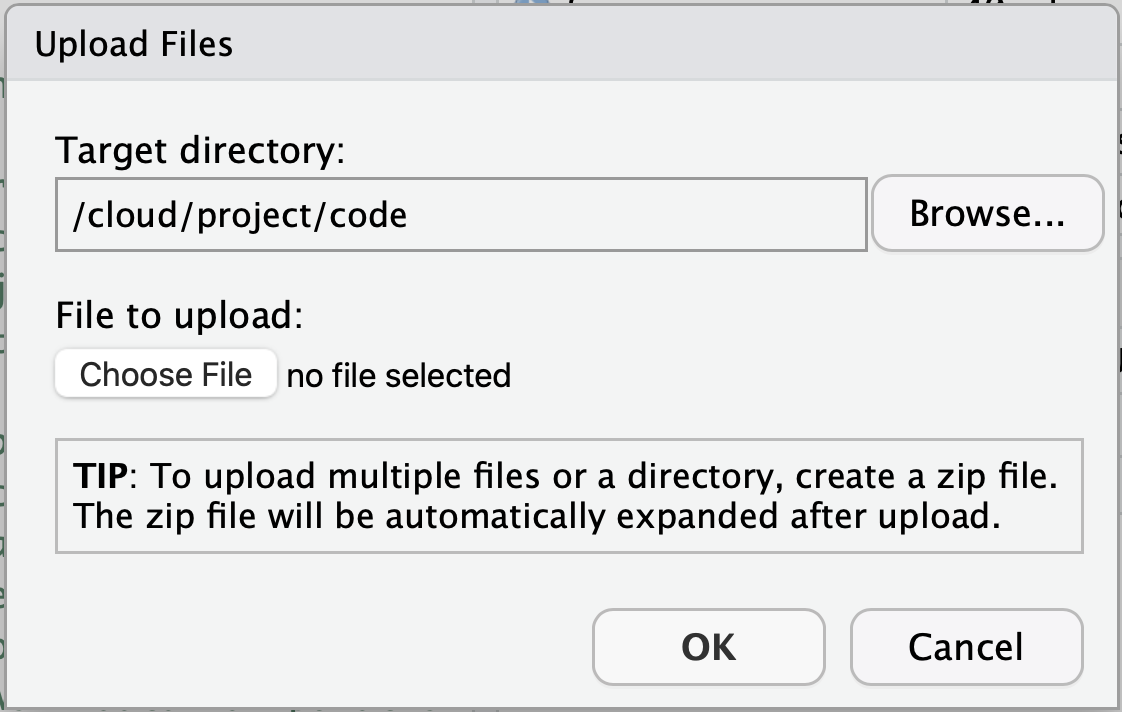This screenshot has width=1122, height=712.
Task: Place cursor after 'code' in path field
Action: tap(409, 215)
